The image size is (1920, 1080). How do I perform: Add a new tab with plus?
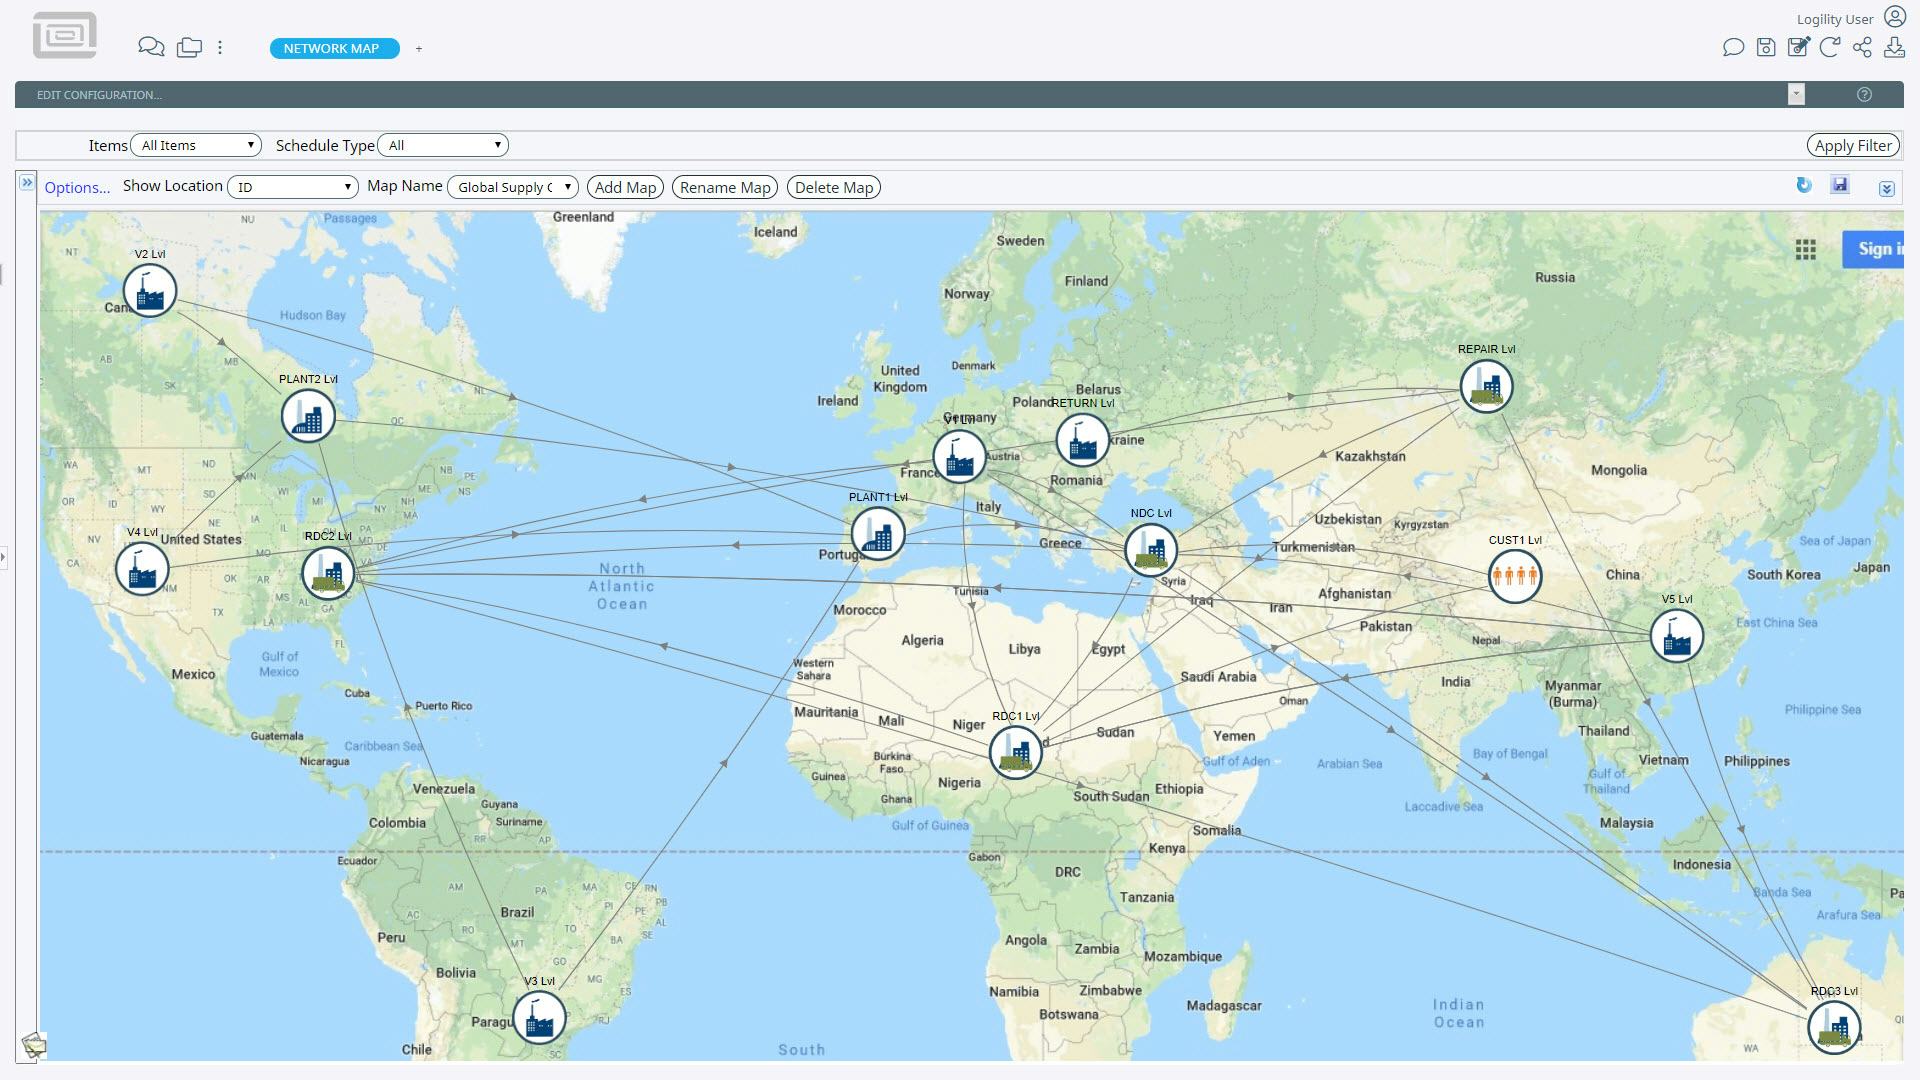pos(419,48)
